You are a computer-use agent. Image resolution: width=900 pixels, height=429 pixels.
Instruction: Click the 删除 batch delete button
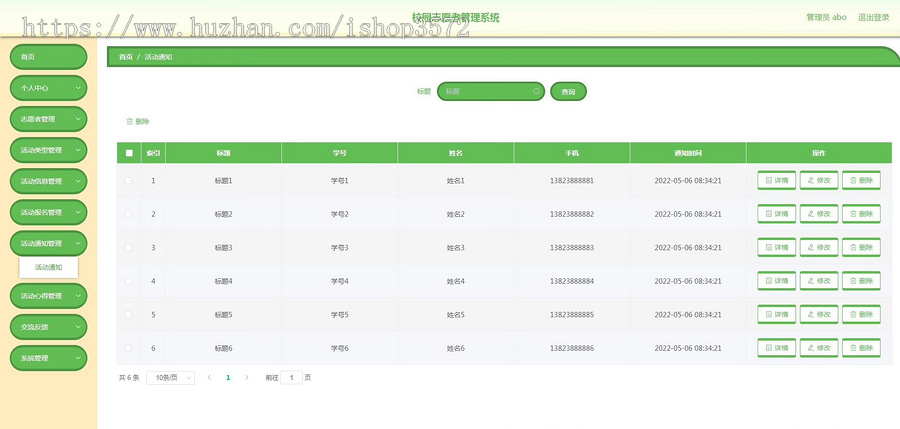pyautogui.click(x=138, y=122)
